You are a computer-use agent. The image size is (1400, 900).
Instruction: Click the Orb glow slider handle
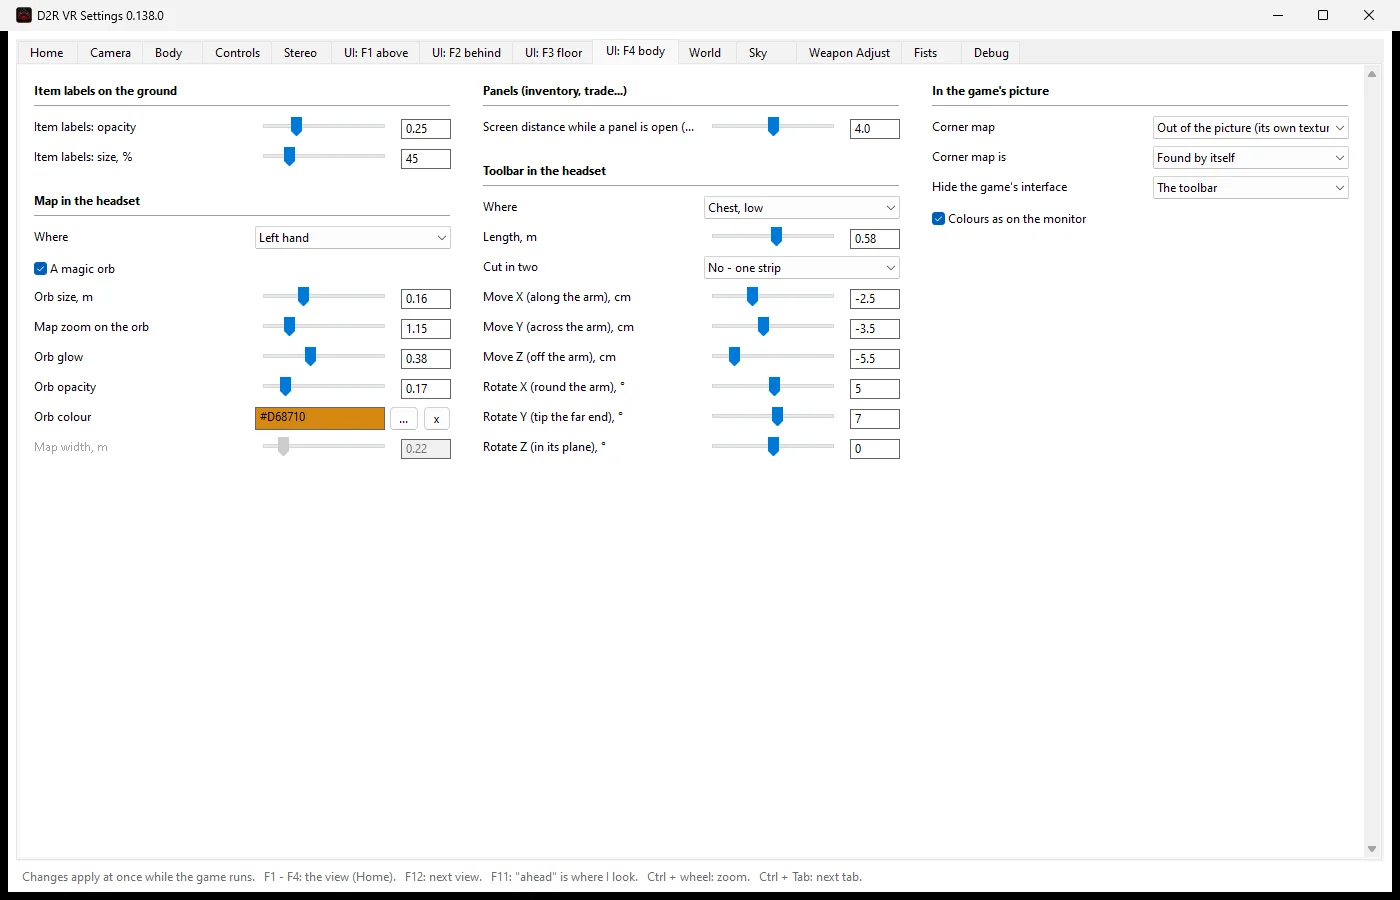click(310, 357)
